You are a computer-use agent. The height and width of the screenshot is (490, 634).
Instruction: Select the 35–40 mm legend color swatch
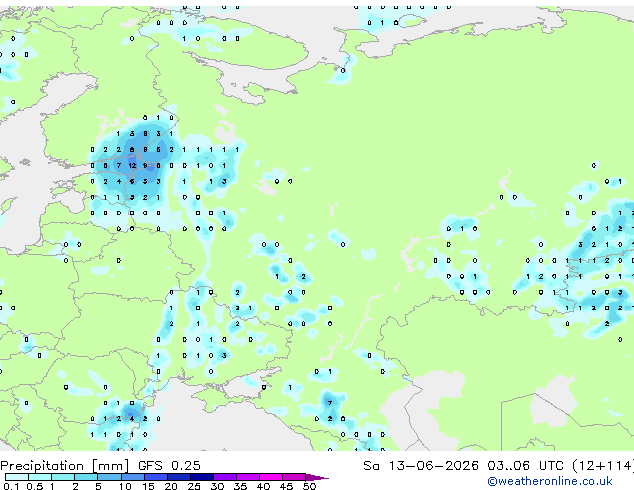point(247,477)
